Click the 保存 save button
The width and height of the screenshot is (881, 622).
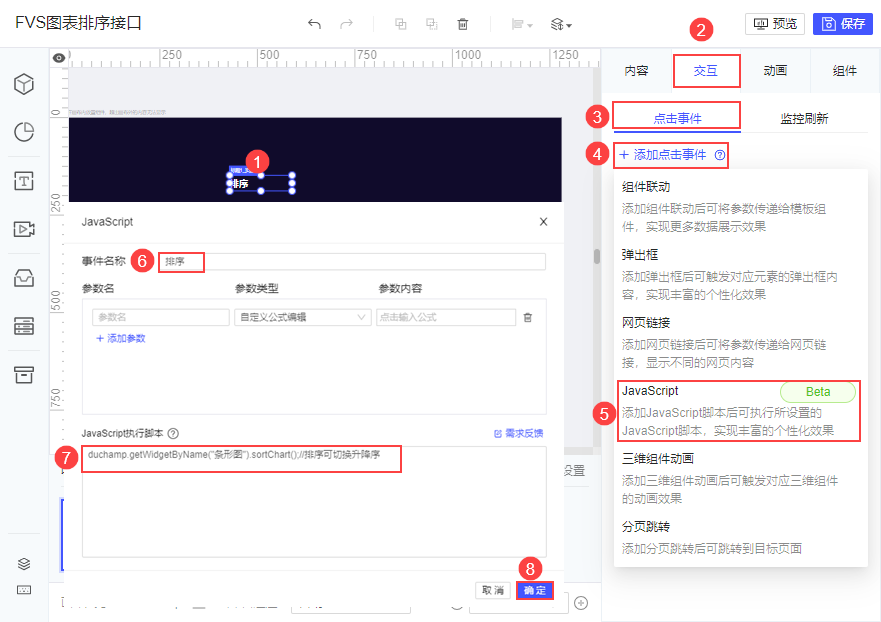pos(843,24)
